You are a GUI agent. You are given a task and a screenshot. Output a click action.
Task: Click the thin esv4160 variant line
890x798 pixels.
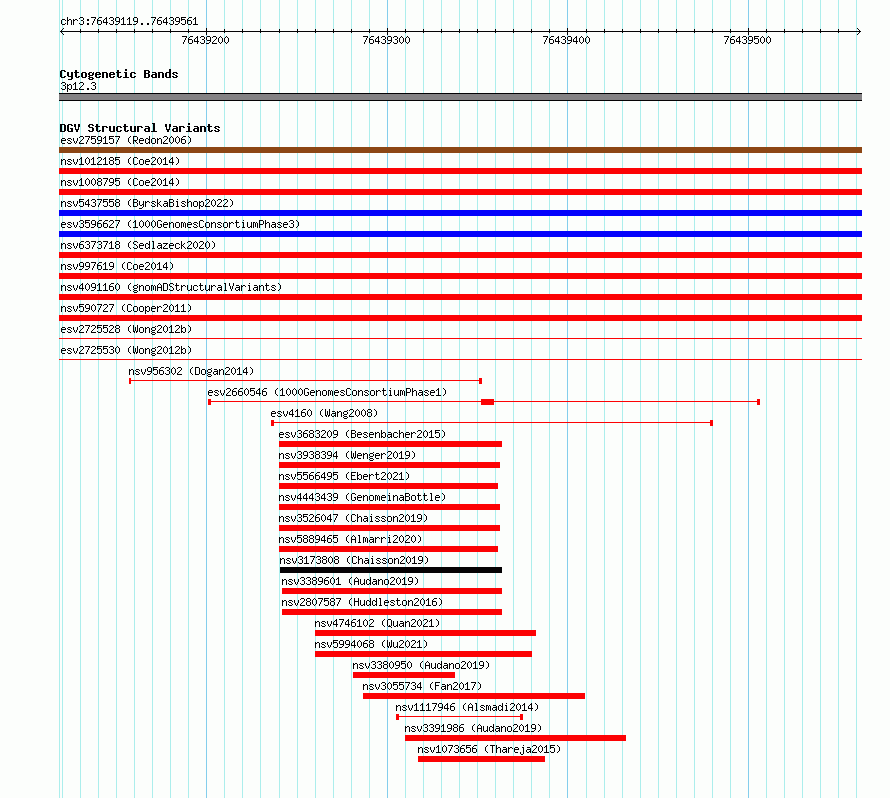click(x=492, y=423)
